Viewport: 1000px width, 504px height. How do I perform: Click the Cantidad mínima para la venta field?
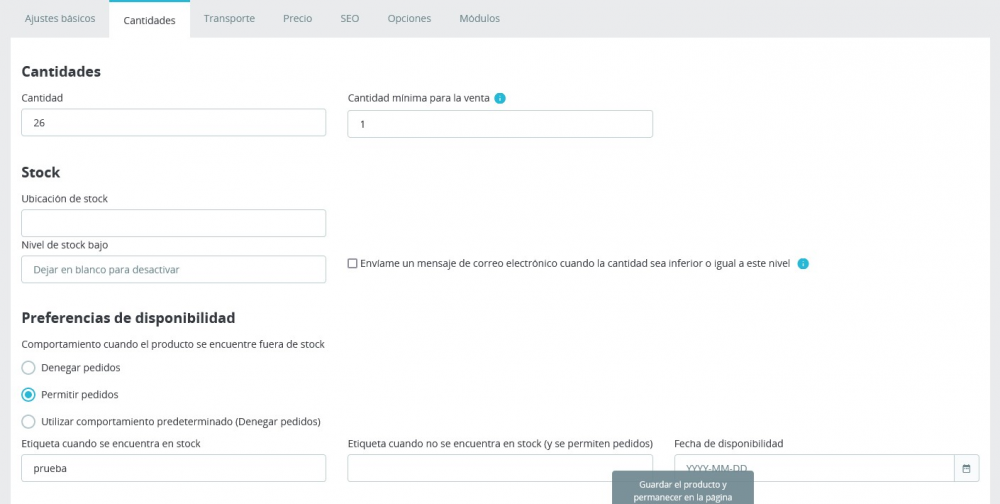[x=500, y=124]
